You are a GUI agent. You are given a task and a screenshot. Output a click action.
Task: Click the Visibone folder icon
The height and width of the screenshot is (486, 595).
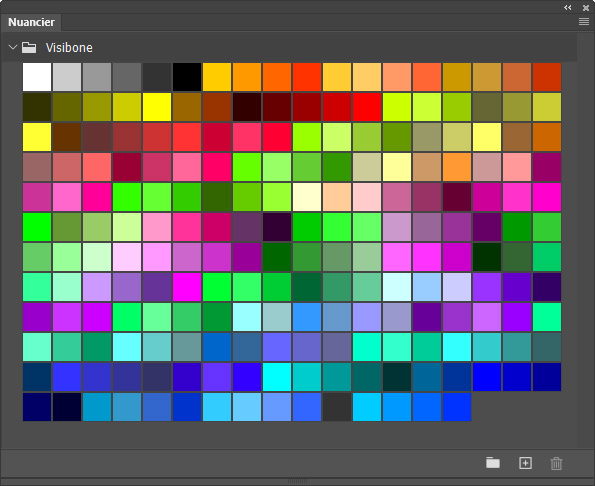(x=29, y=48)
